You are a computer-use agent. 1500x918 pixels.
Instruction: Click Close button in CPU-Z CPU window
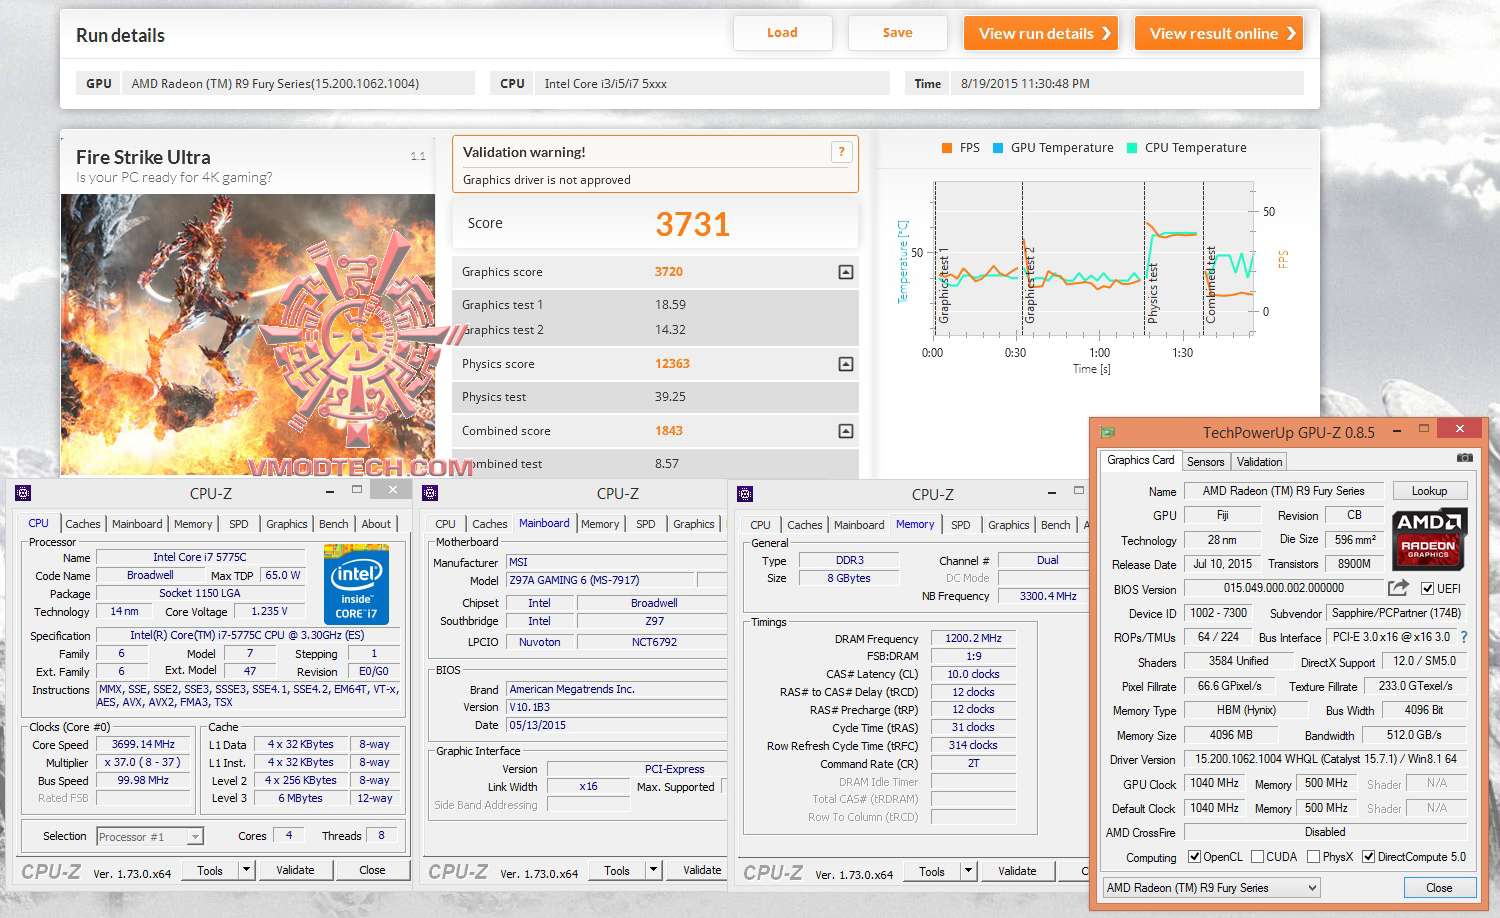(372, 870)
